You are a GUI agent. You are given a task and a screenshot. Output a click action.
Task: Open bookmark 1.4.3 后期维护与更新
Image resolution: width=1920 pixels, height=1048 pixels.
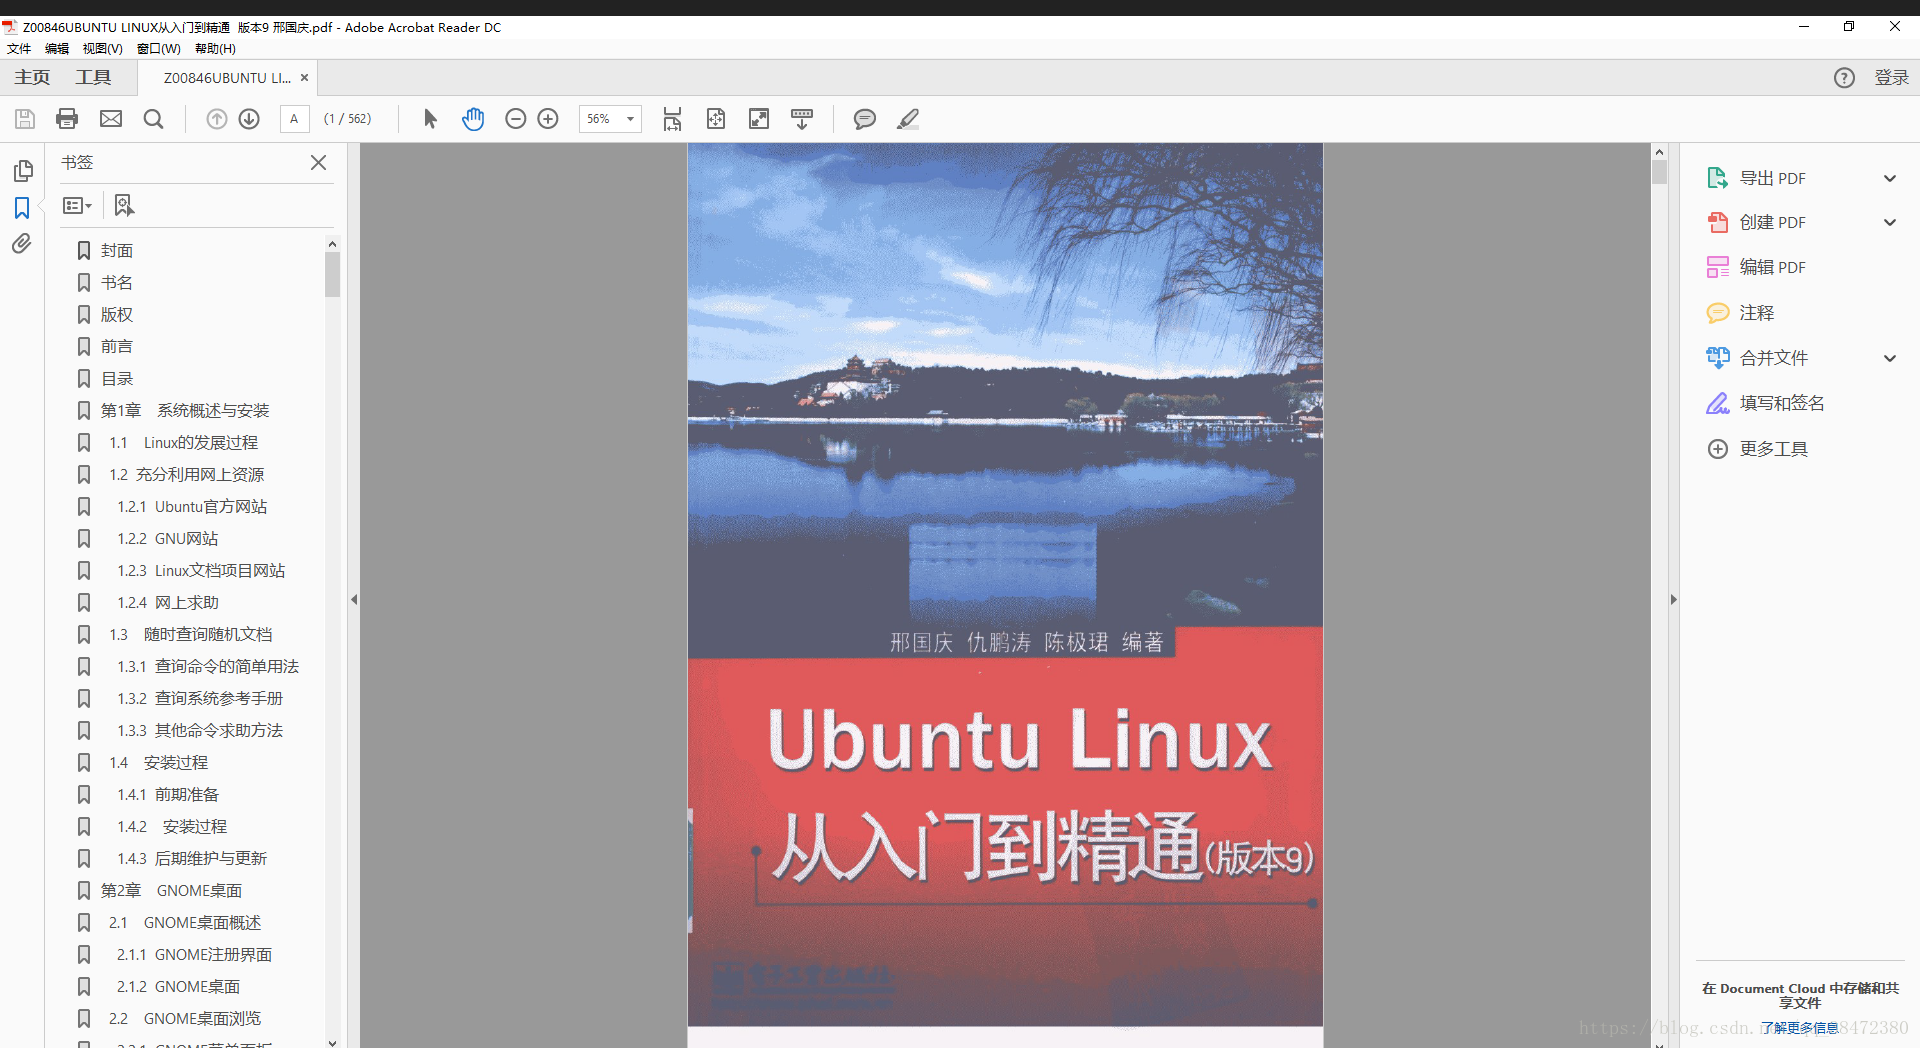coord(191,859)
